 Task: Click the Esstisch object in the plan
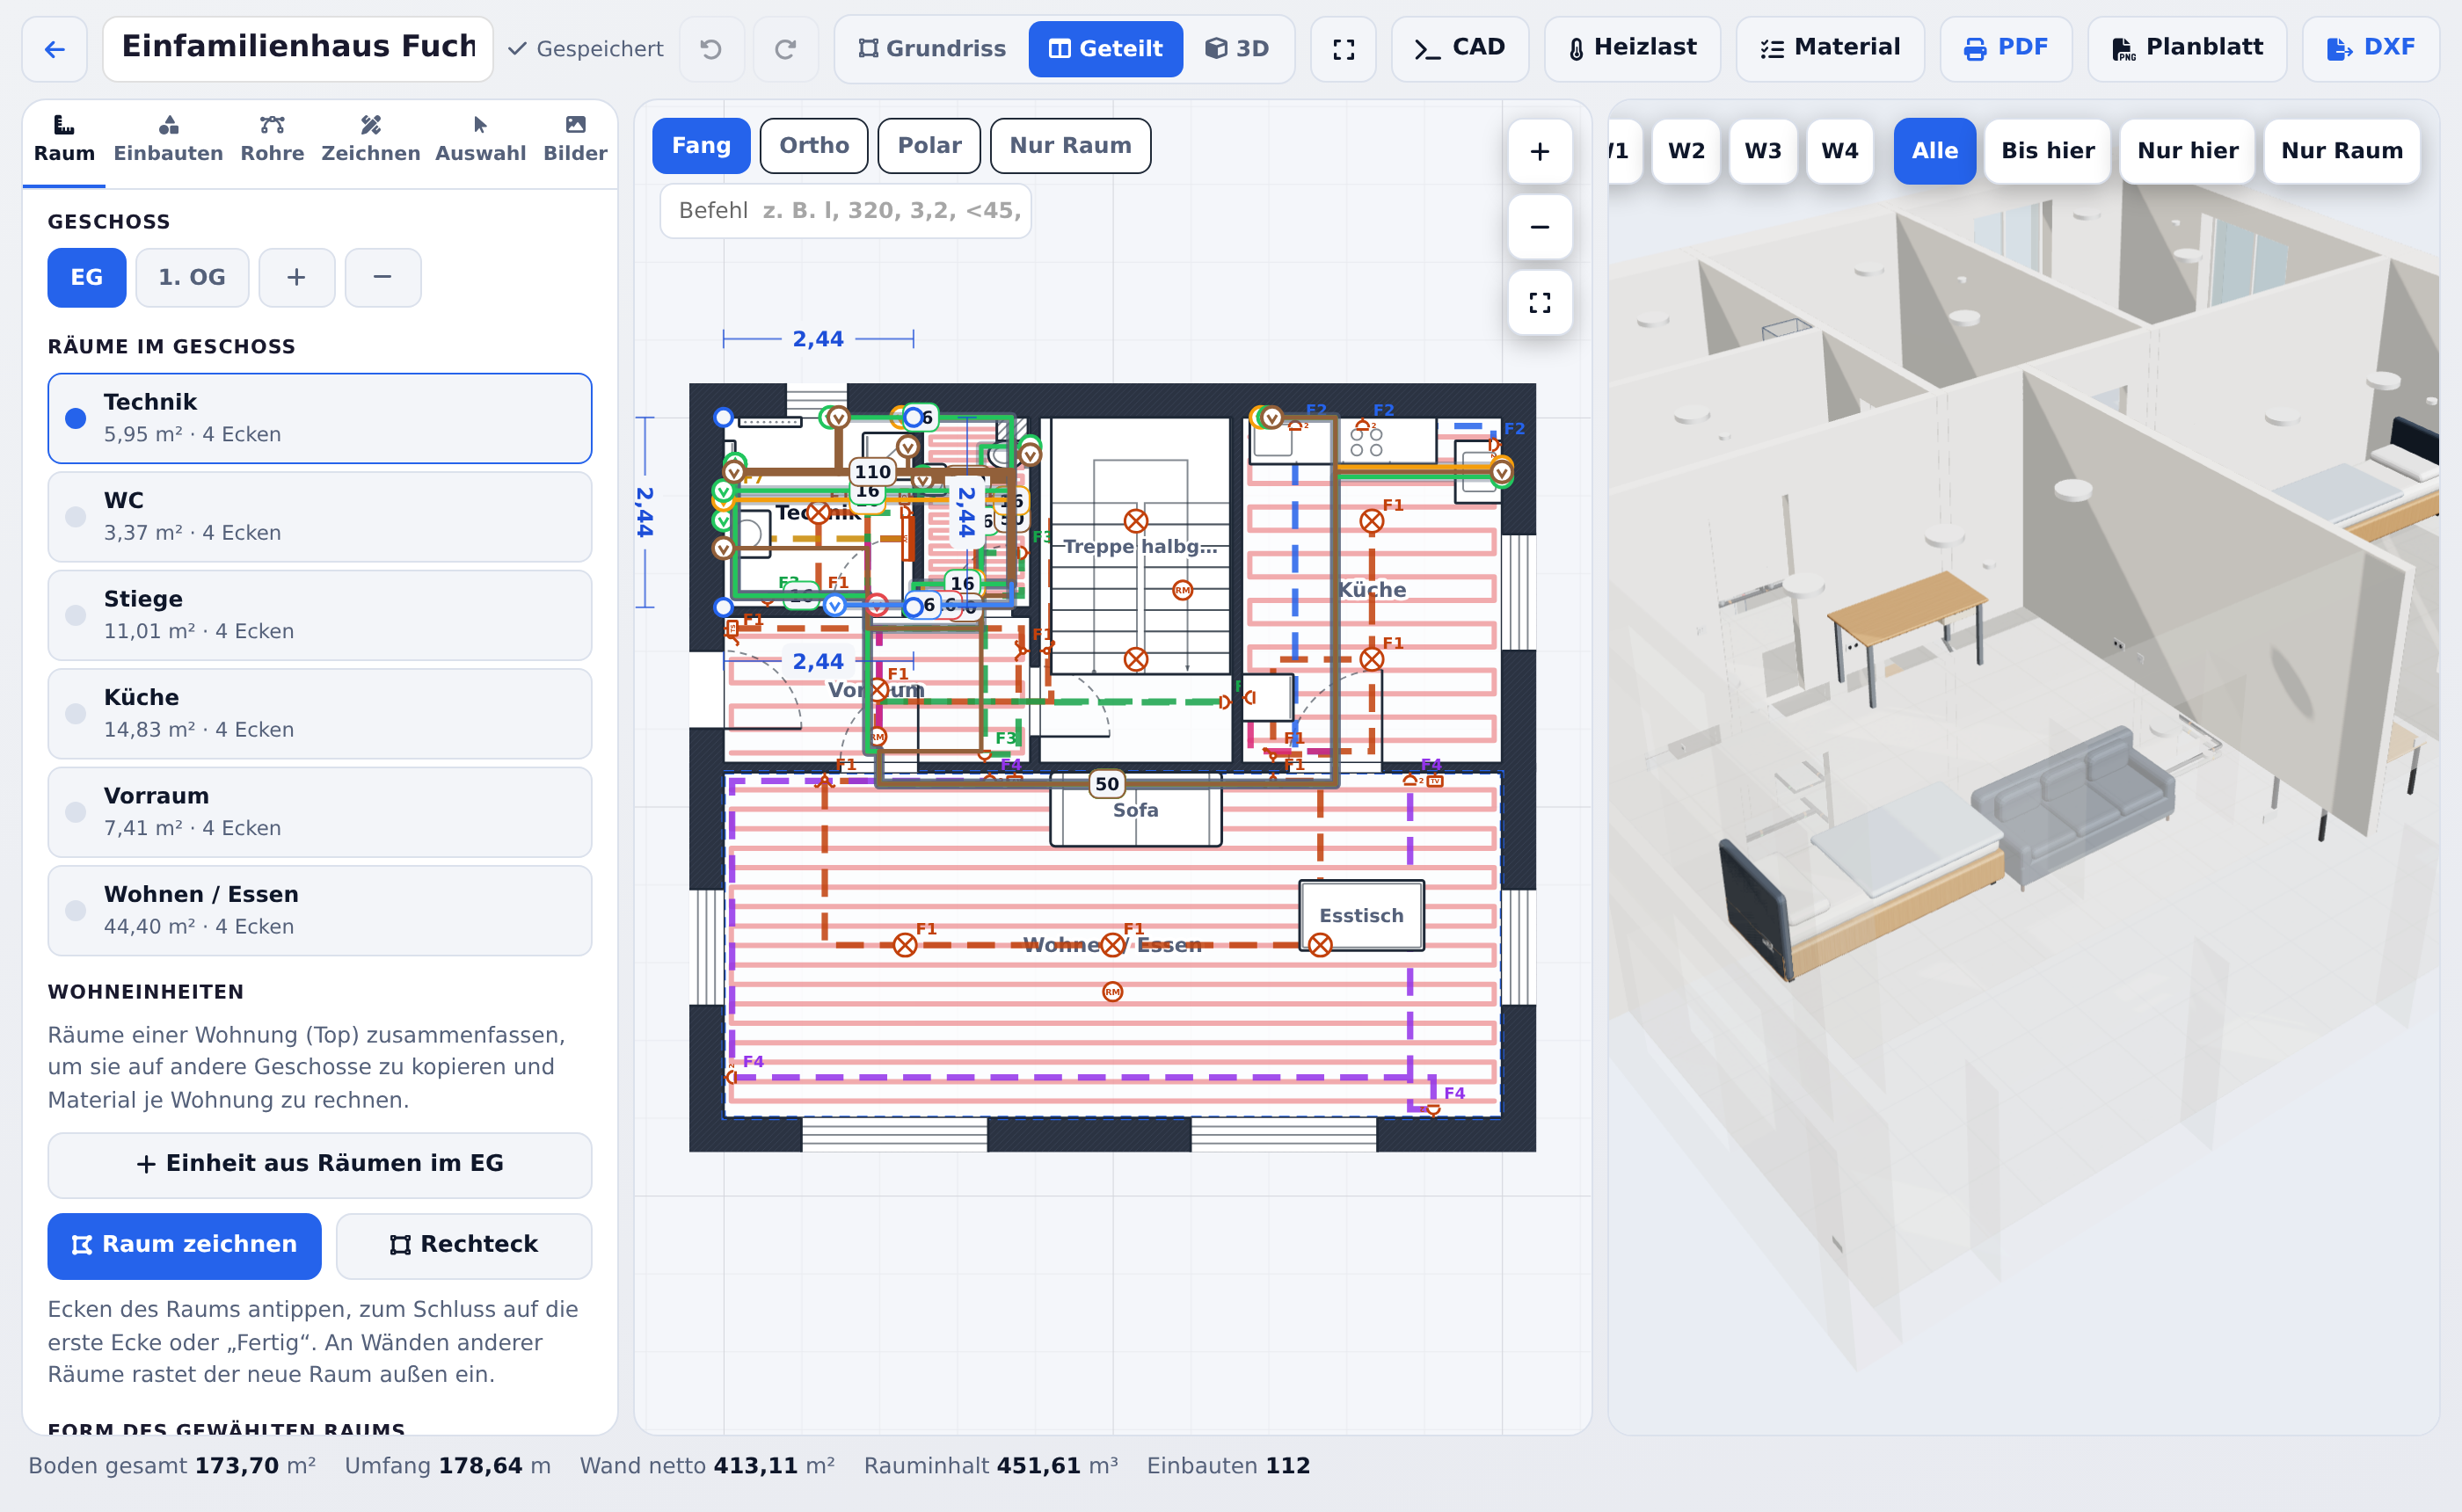click(1361, 915)
